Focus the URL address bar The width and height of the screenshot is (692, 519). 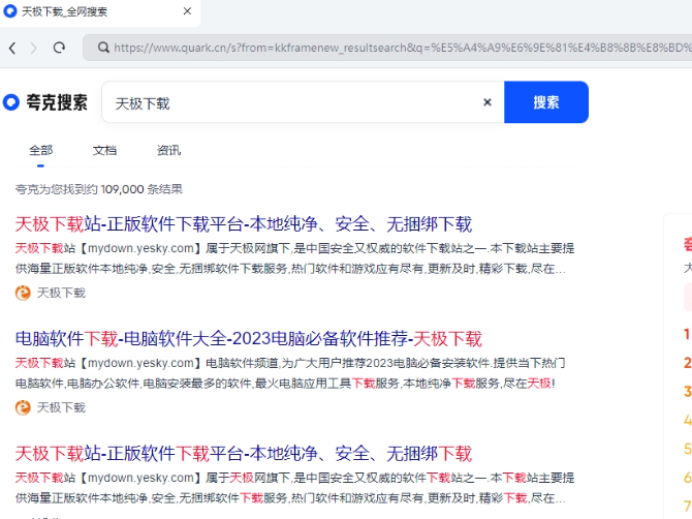pos(388,47)
